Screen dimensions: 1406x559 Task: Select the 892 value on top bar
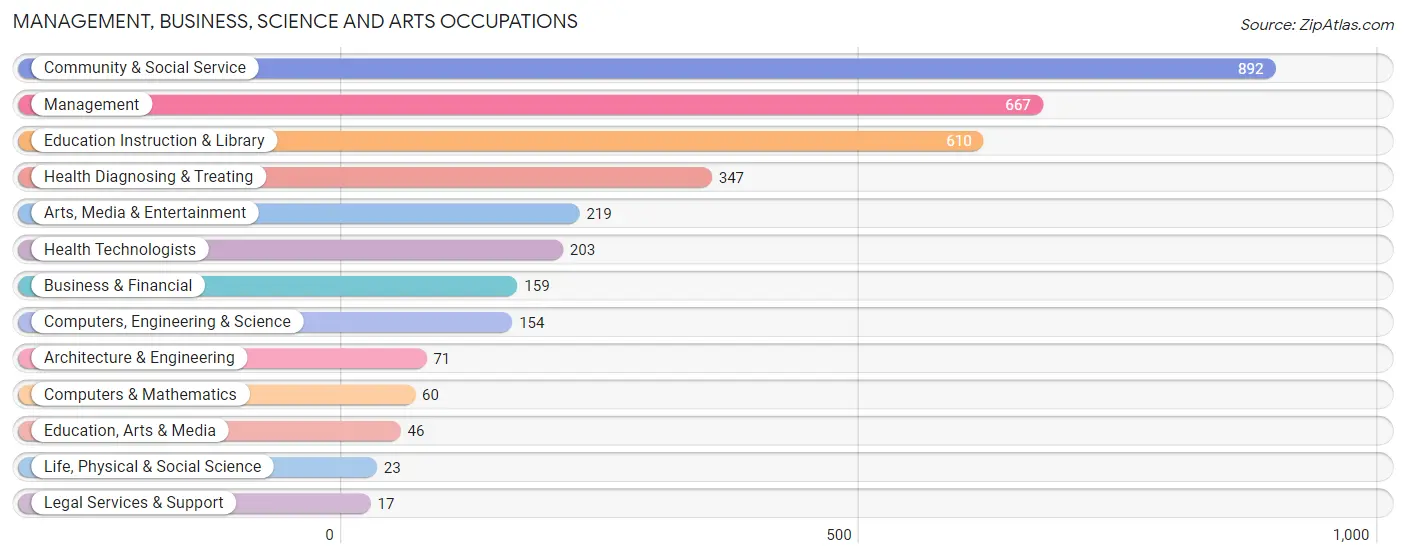[x=1250, y=69]
